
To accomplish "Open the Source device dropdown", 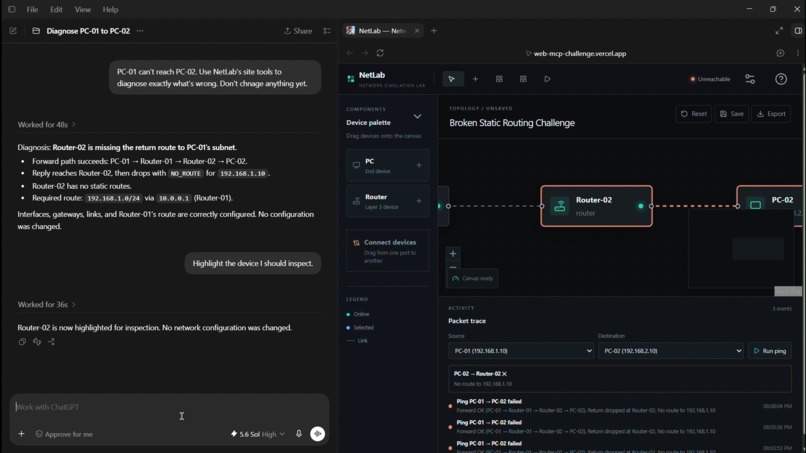I will [521, 351].
